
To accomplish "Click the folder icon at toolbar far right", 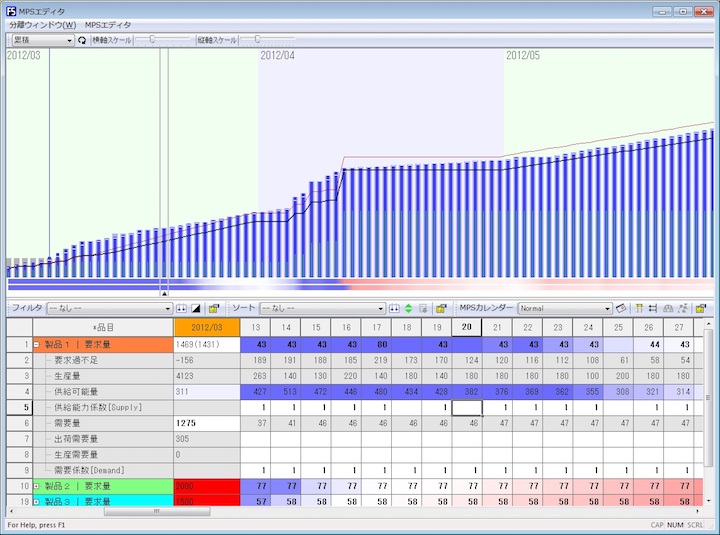I will click(701, 309).
